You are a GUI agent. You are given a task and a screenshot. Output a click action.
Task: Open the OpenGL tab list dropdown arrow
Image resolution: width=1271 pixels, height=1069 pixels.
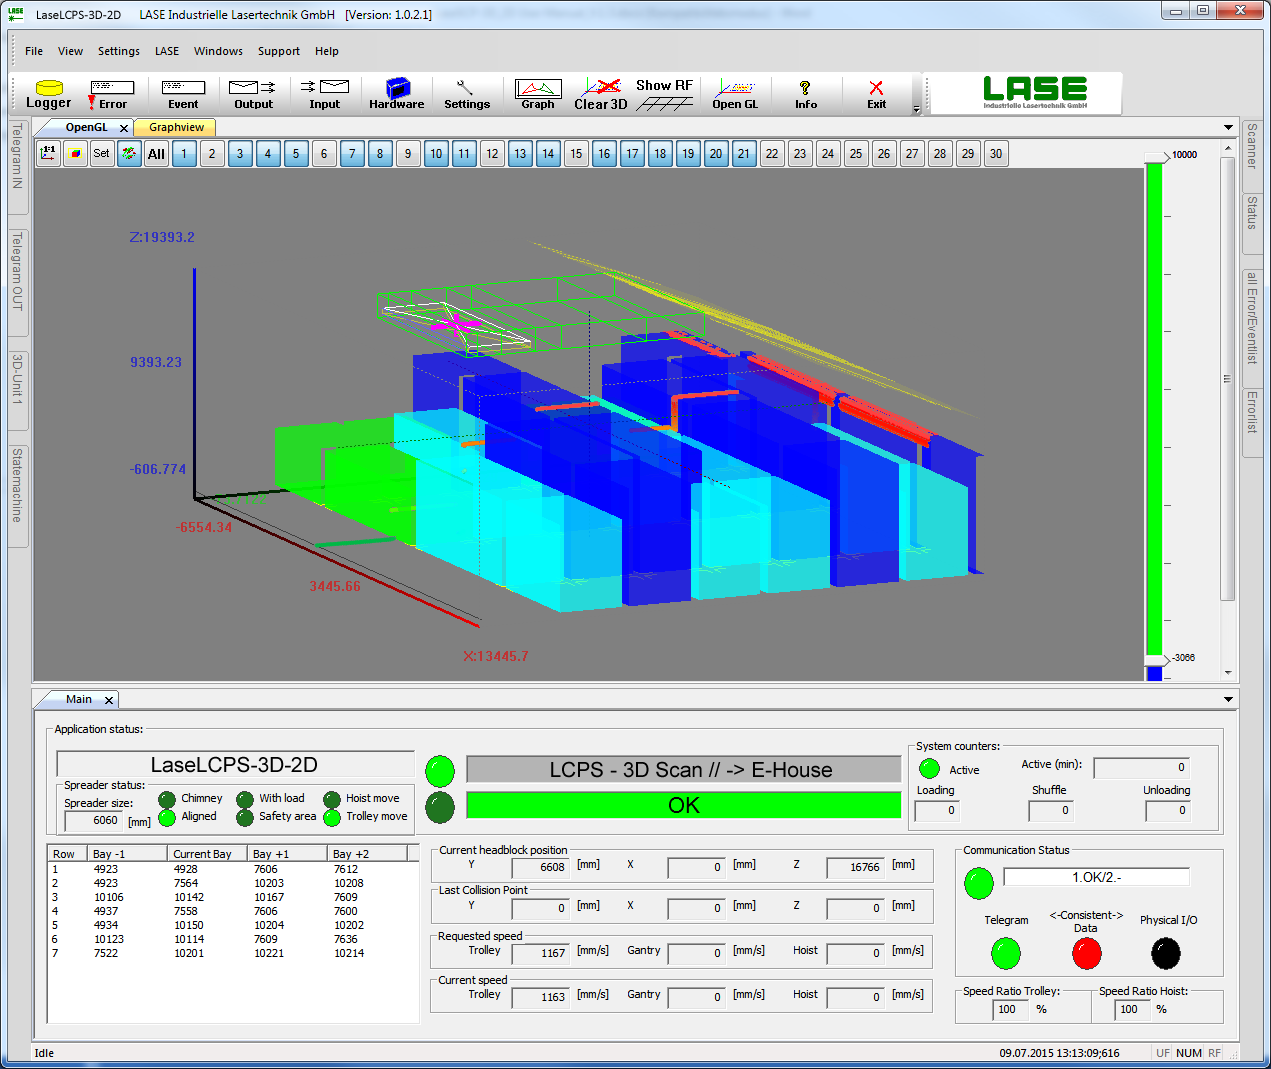click(1228, 127)
